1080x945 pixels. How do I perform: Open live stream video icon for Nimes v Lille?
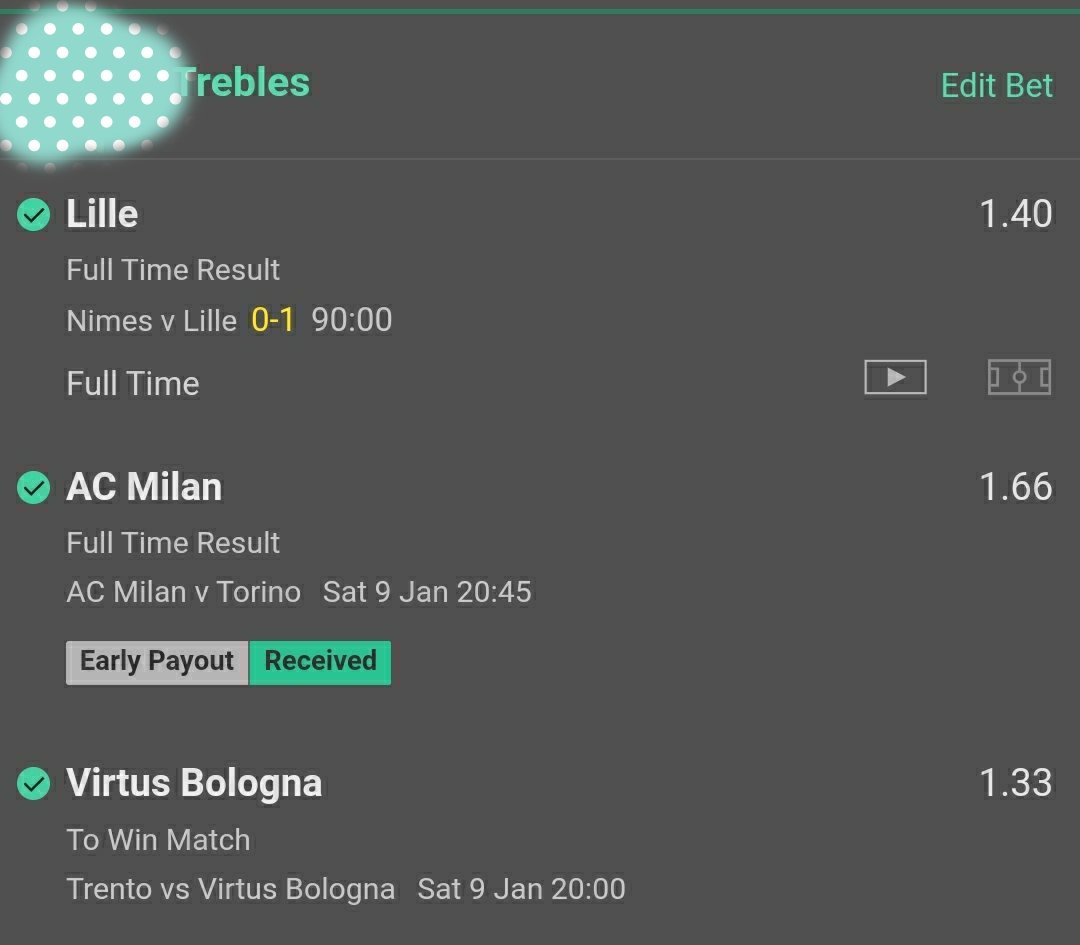895,377
